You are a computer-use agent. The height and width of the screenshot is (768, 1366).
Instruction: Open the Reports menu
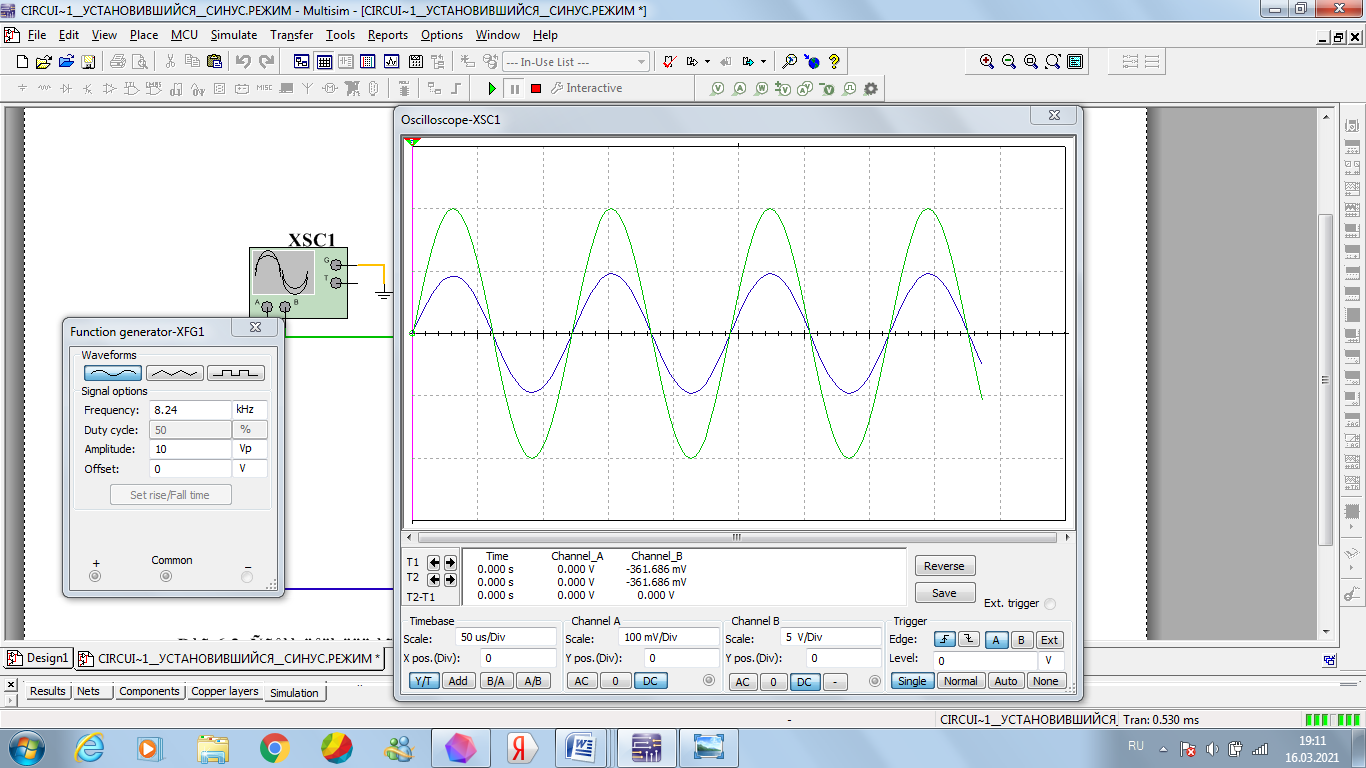[388, 34]
